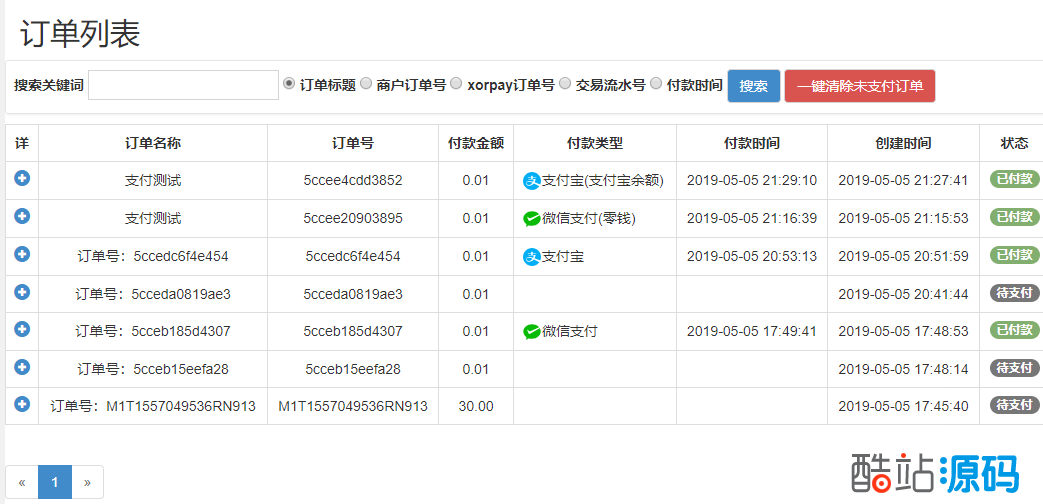Select the 订单标题 radio button
1043x504 pixels.
290,84
